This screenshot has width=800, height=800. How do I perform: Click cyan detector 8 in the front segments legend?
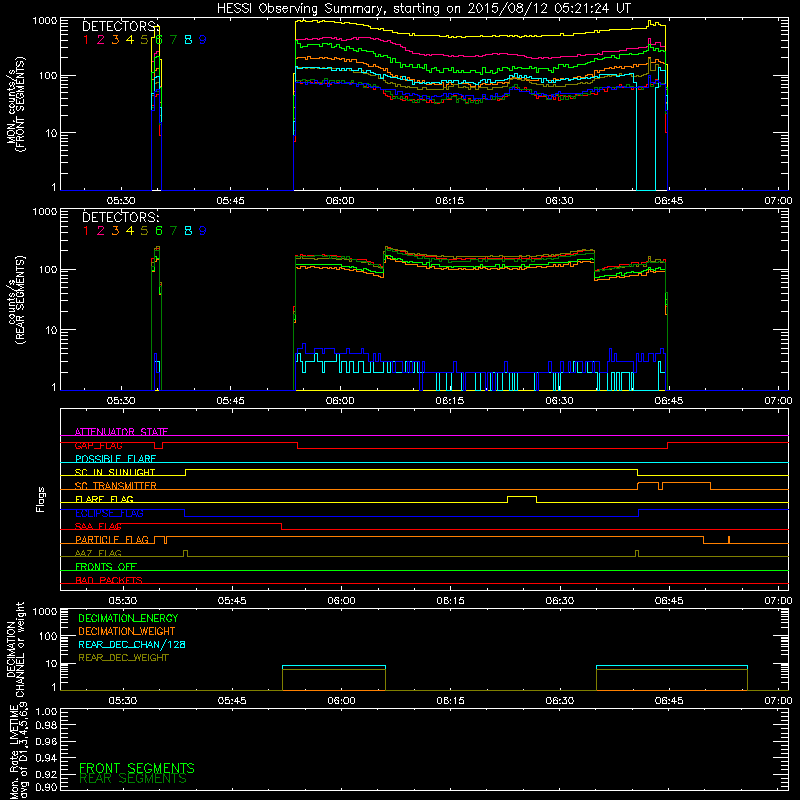[x=188, y=40]
